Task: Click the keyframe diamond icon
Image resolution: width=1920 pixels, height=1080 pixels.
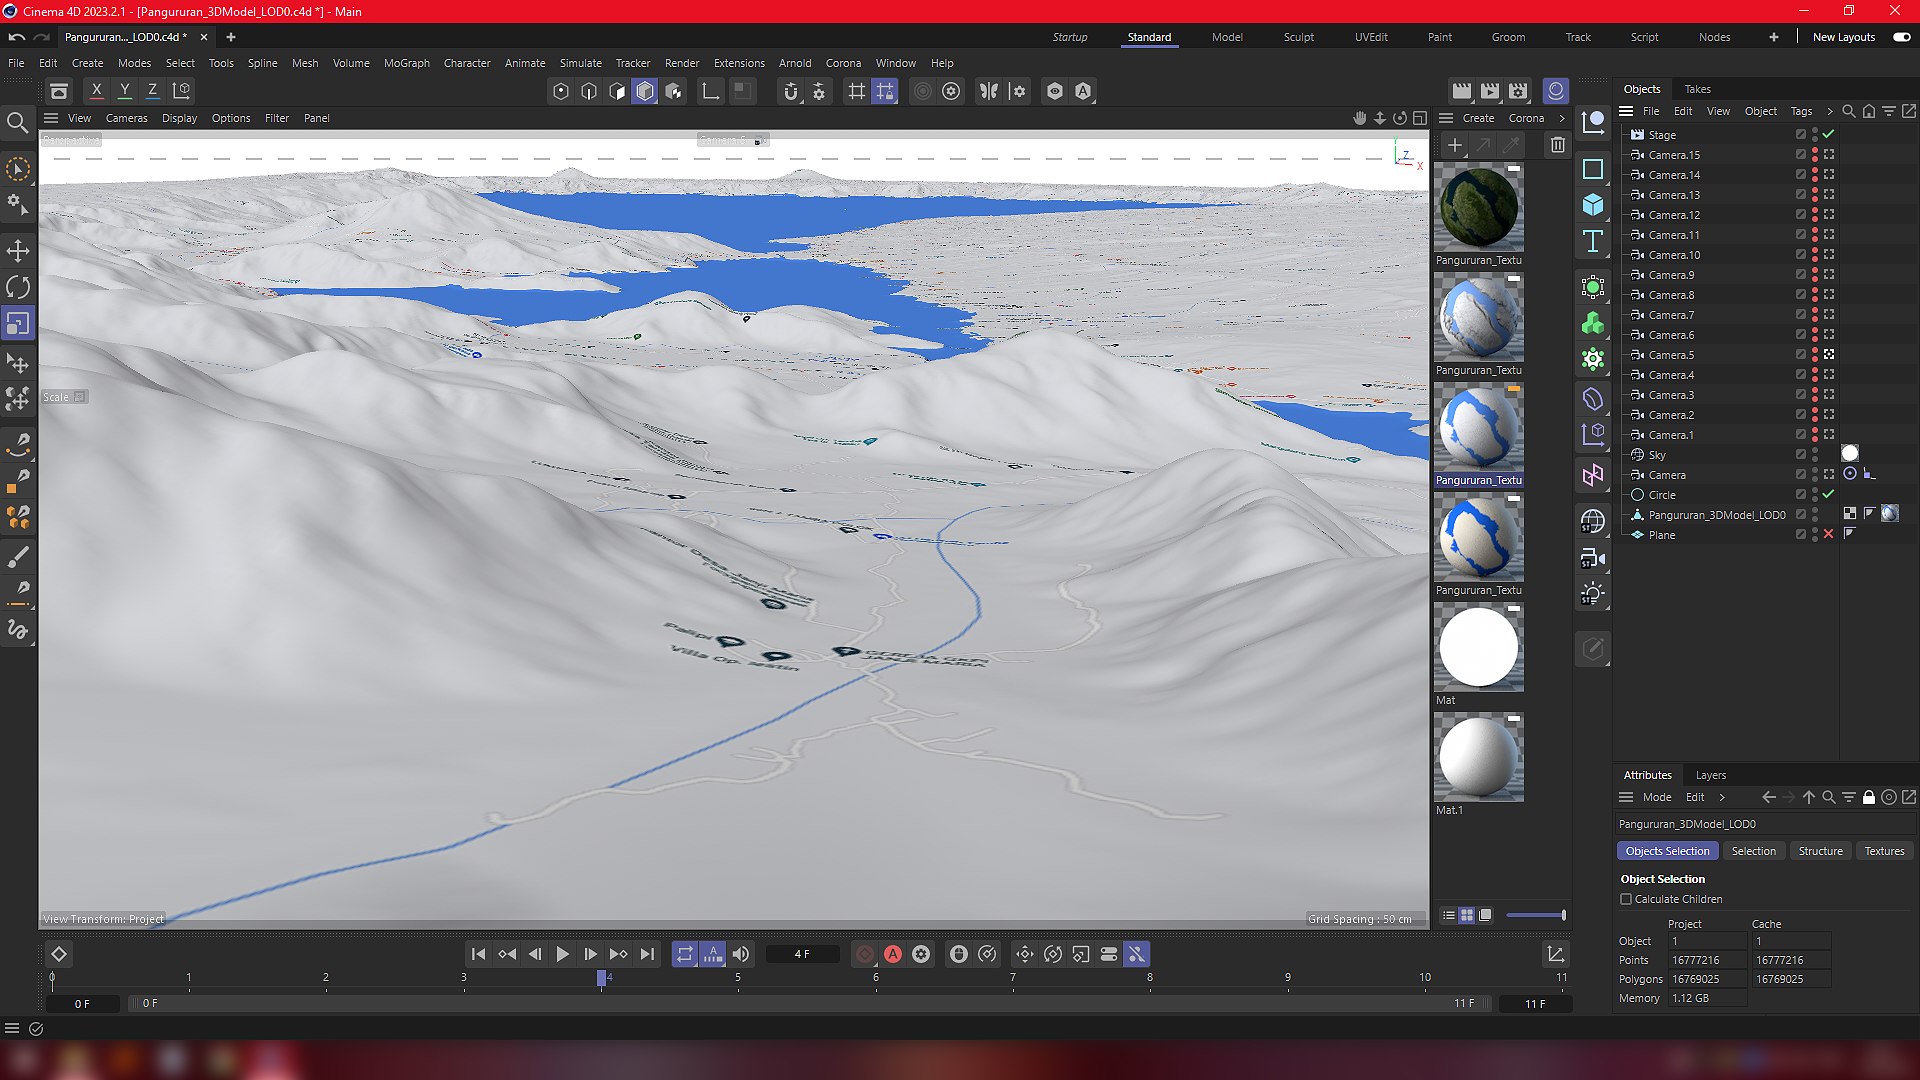Action: pyautogui.click(x=59, y=954)
